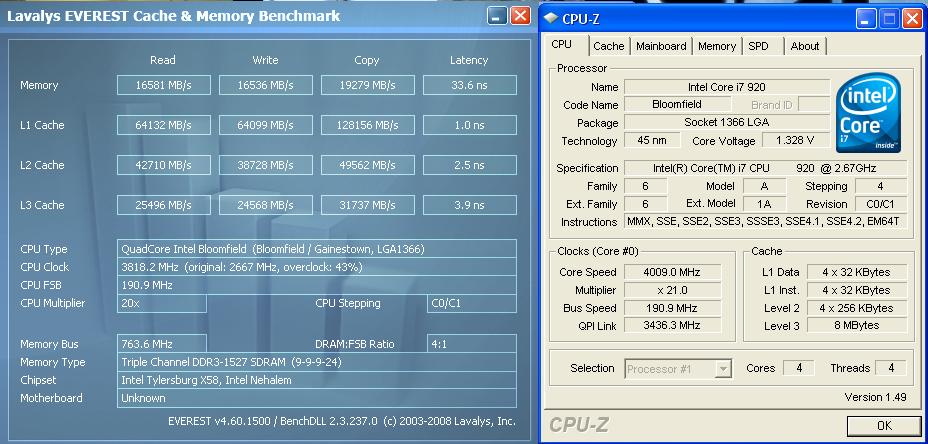Click the QPI Link 3436.3 MHz field
Image resolution: width=928 pixels, height=444 pixels.
point(672,325)
